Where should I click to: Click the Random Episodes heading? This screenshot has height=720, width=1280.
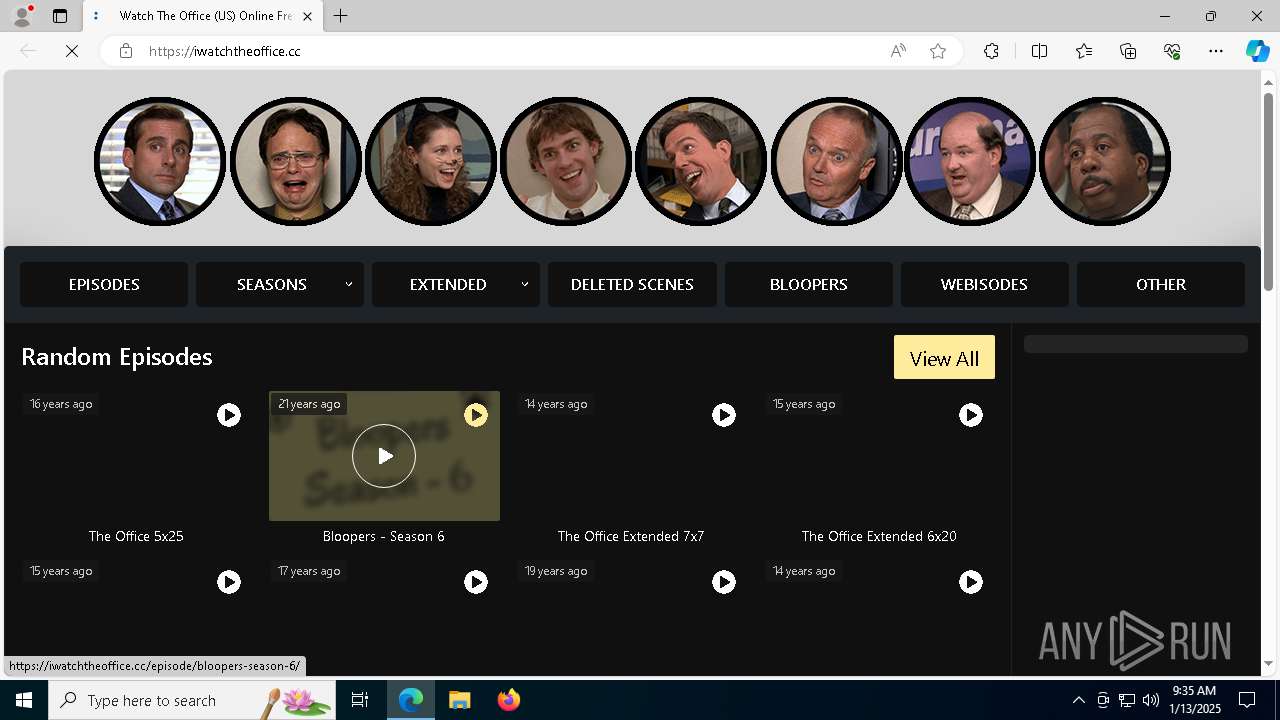point(117,357)
